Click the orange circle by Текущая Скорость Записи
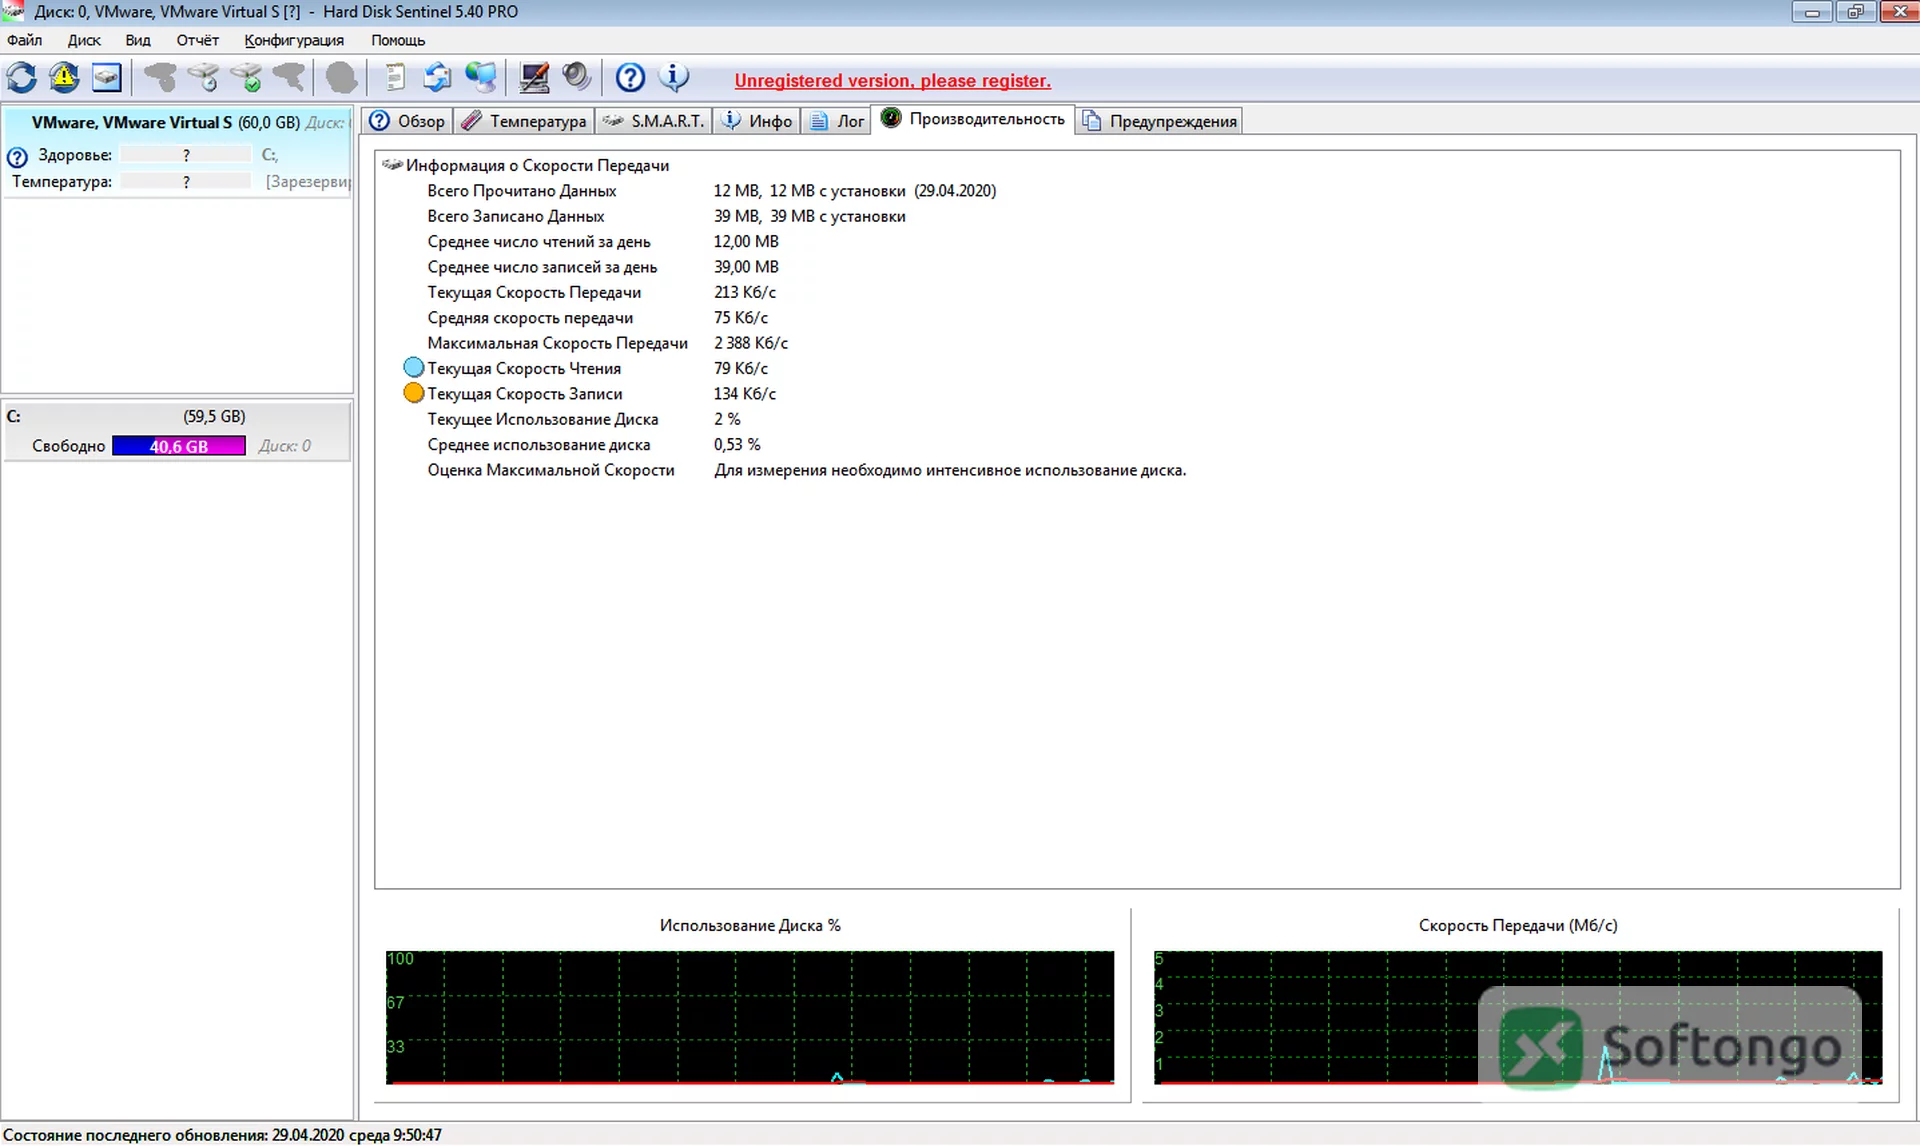This screenshot has height=1146, width=1920. 413,393
